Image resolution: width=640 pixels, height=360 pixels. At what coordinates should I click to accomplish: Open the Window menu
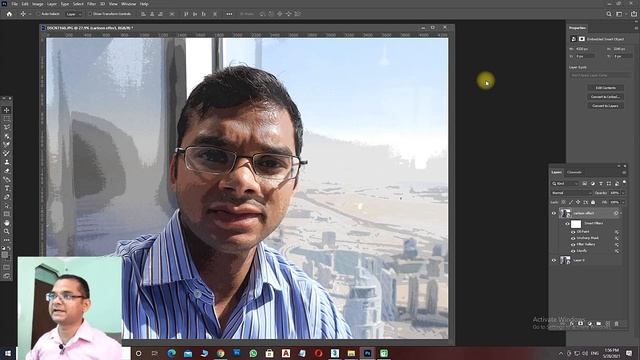[x=129, y=4]
